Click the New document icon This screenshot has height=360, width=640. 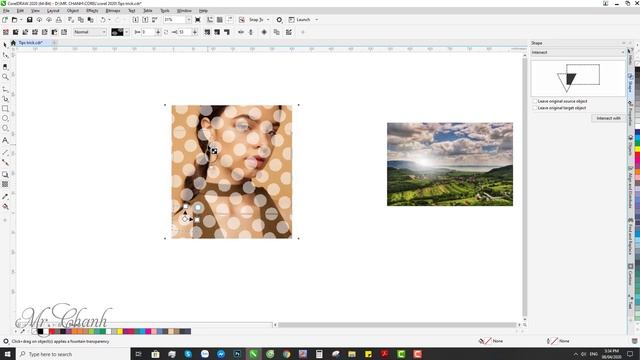coord(5,20)
